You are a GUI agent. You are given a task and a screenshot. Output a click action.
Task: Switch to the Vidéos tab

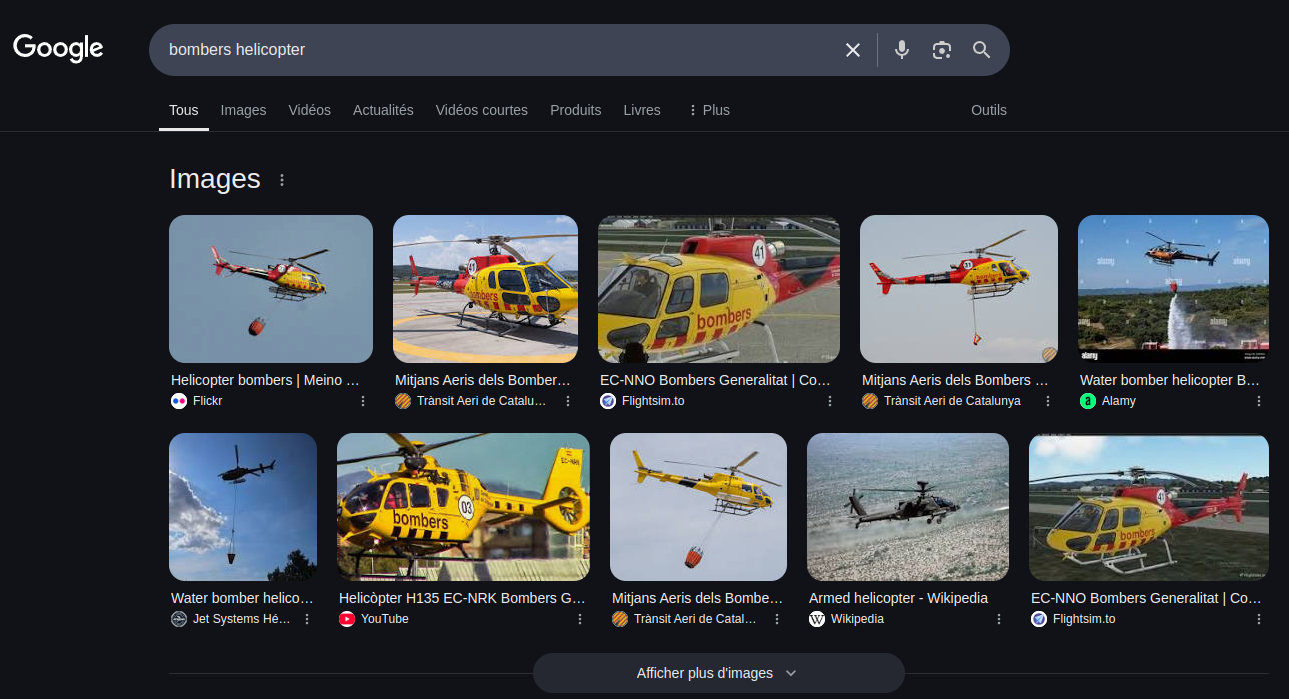pyautogui.click(x=309, y=110)
